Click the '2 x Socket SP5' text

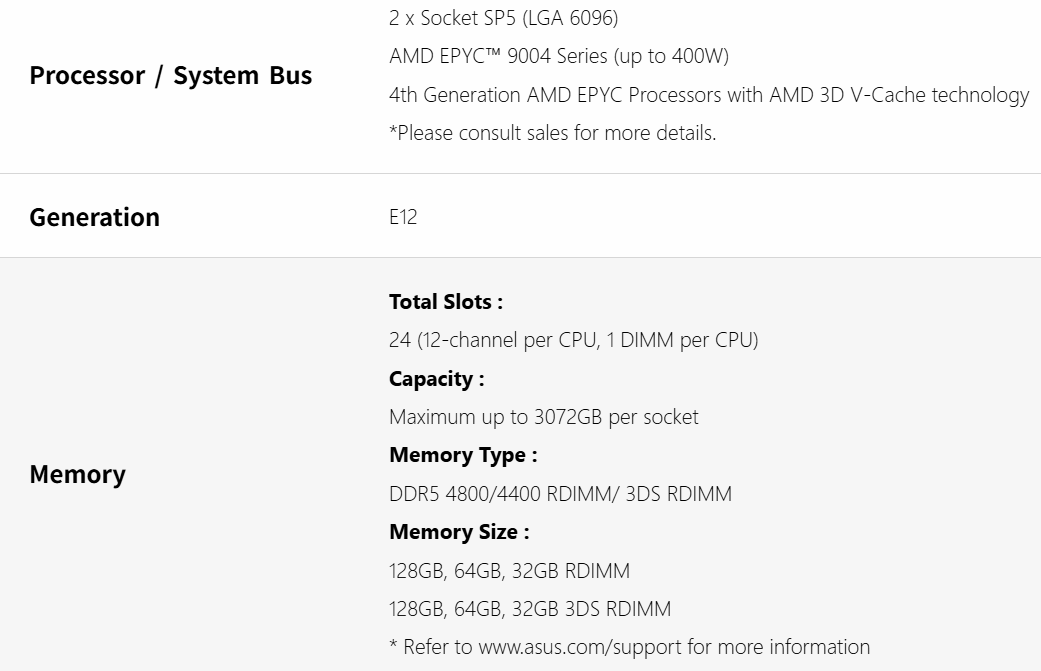click(x=450, y=18)
